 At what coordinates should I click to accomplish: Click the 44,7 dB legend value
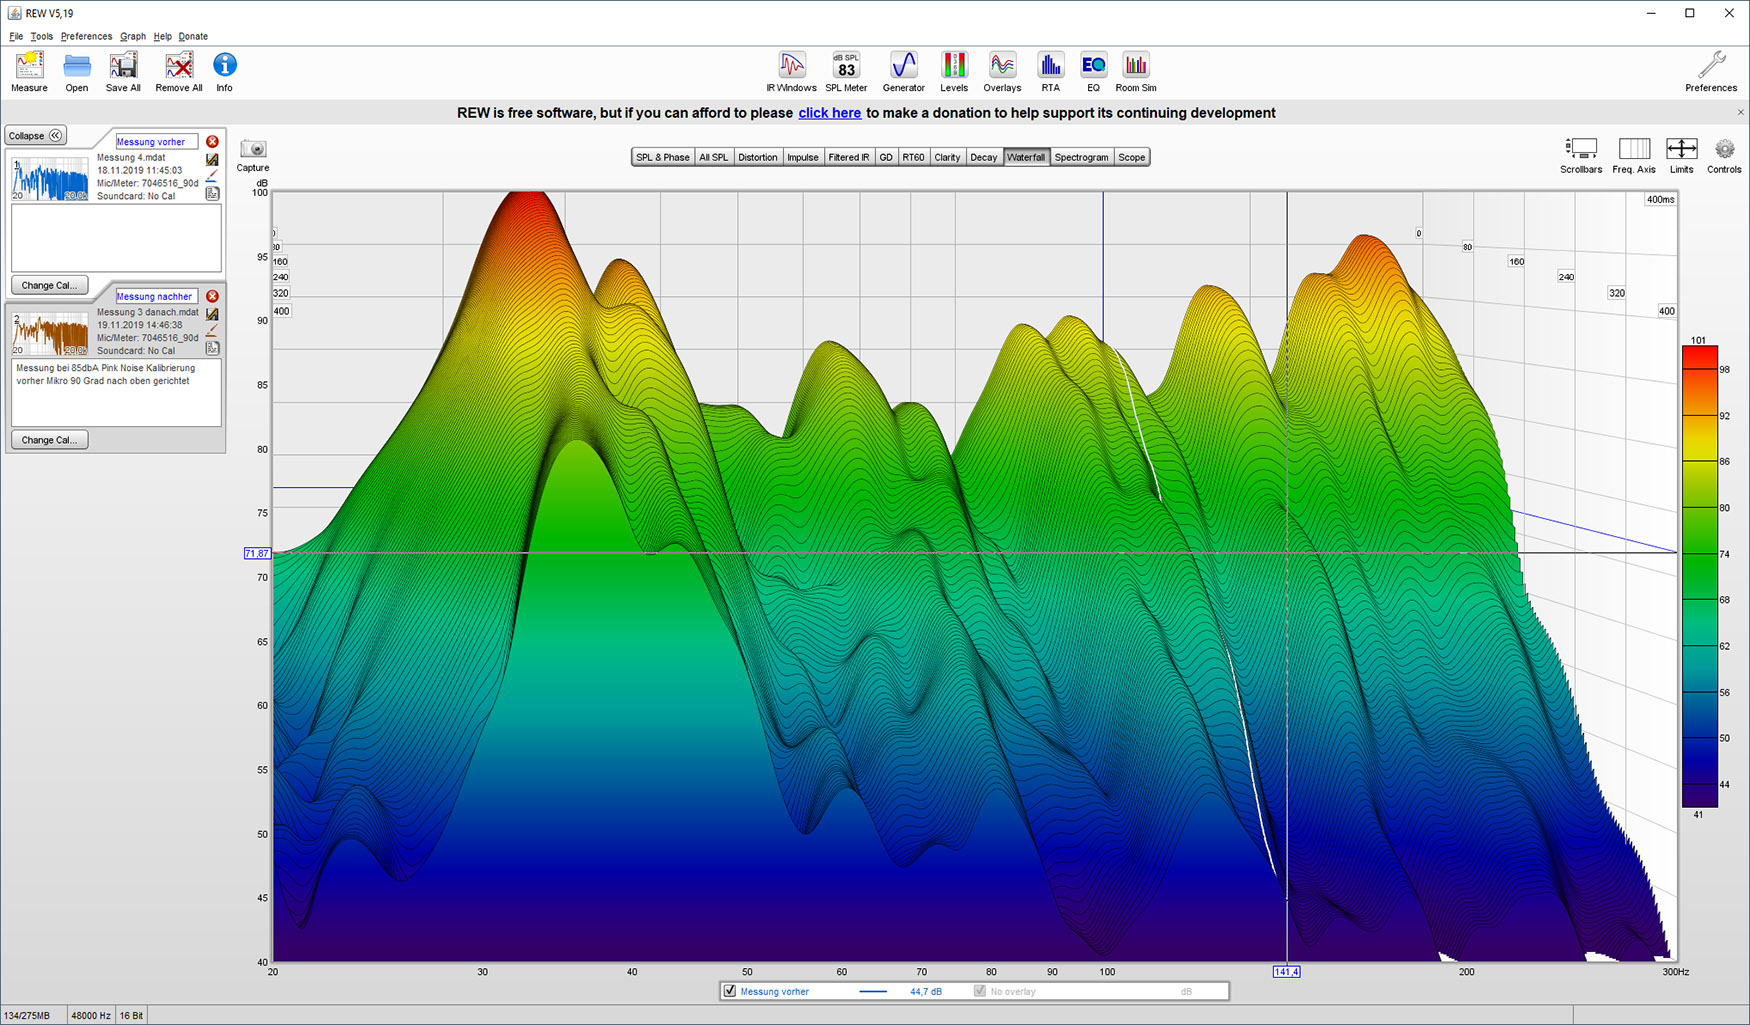pyautogui.click(x=926, y=992)
